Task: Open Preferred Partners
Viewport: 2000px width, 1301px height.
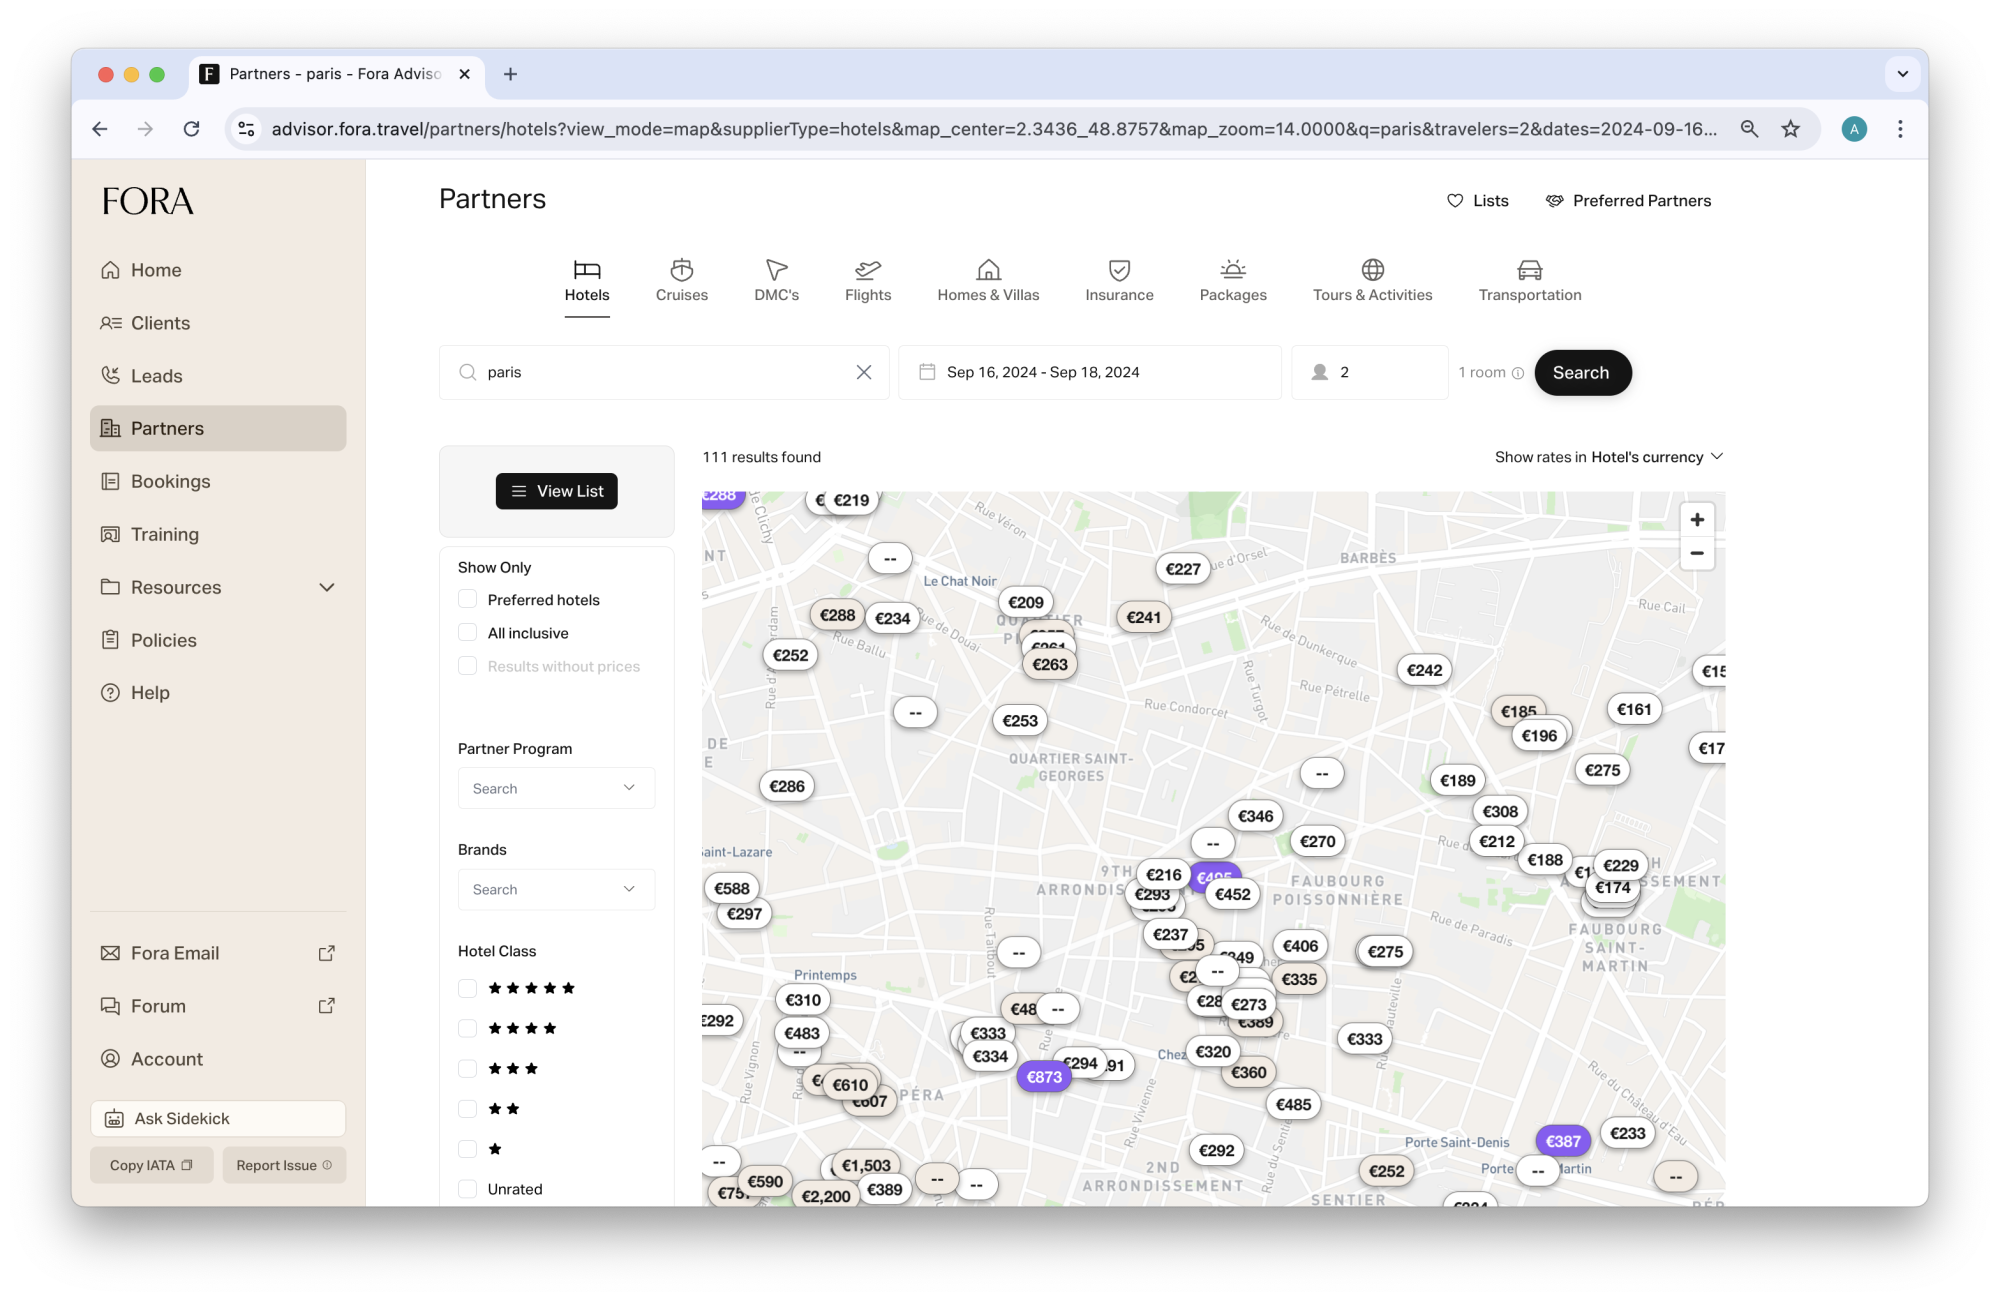Action: [x=1628, y=200]
